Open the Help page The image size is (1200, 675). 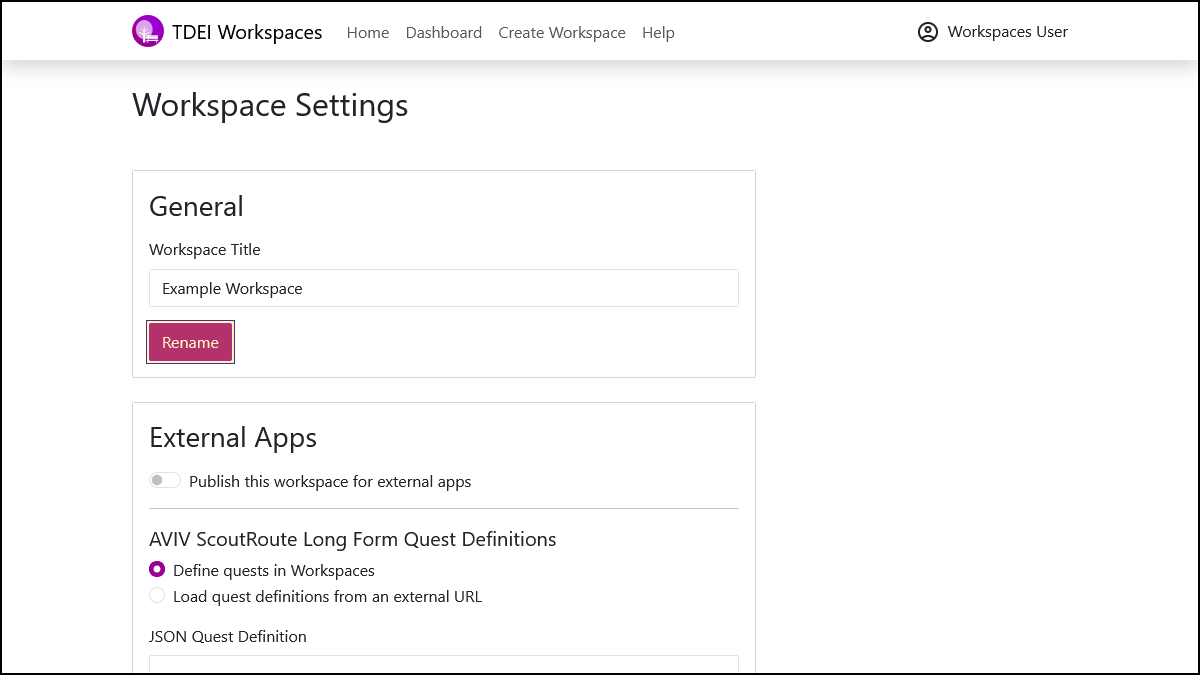(x=658, y=32)
